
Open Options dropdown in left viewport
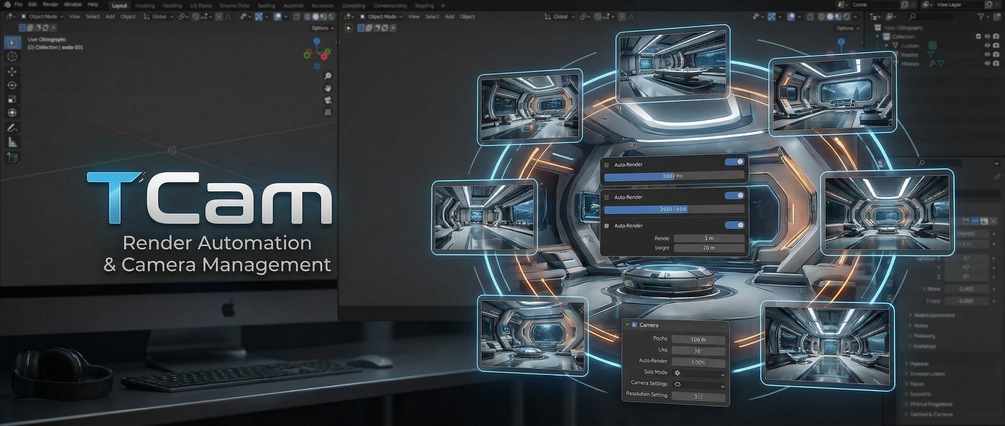(x=322, y=28)
